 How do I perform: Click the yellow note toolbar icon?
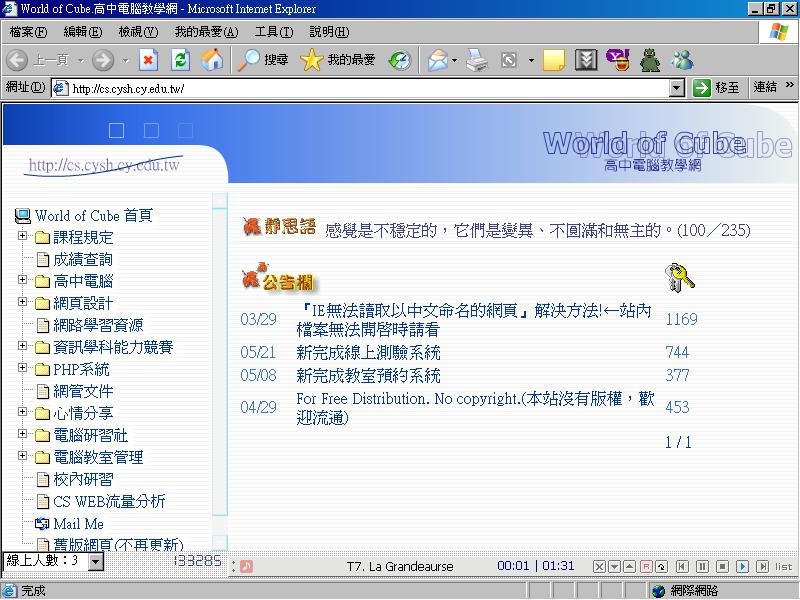(x=554, y=61)
